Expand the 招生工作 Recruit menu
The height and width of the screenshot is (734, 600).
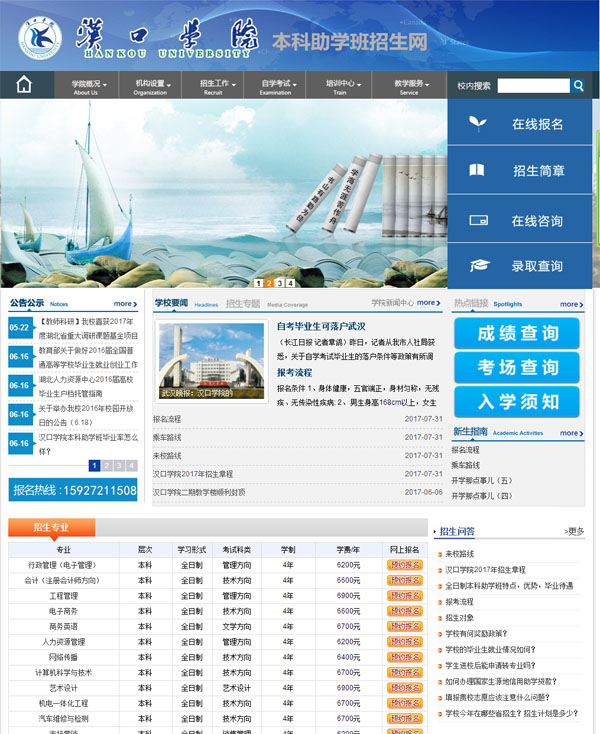pos(213,86)
